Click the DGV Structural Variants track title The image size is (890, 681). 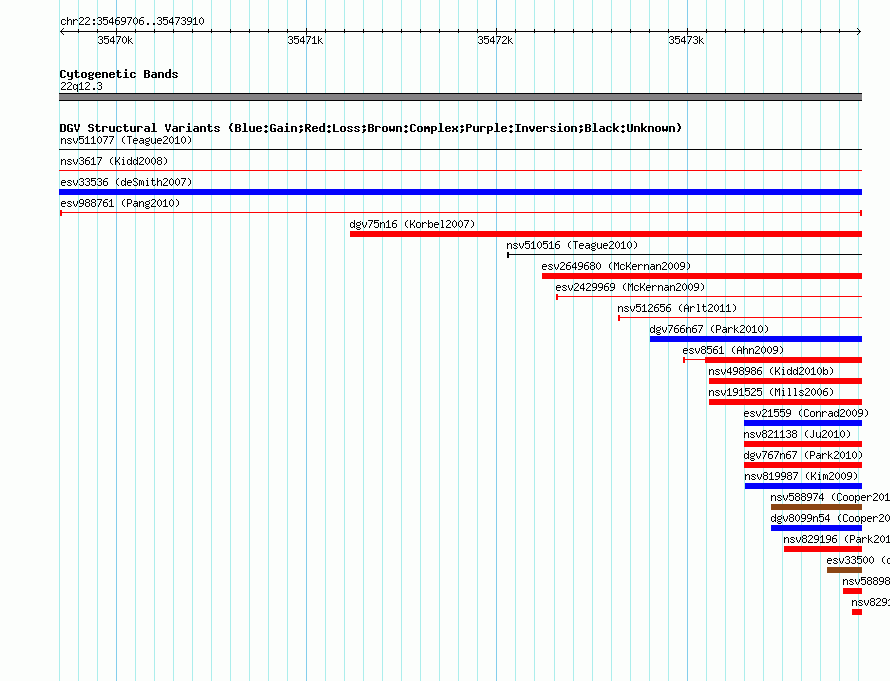tap(371, 128)
